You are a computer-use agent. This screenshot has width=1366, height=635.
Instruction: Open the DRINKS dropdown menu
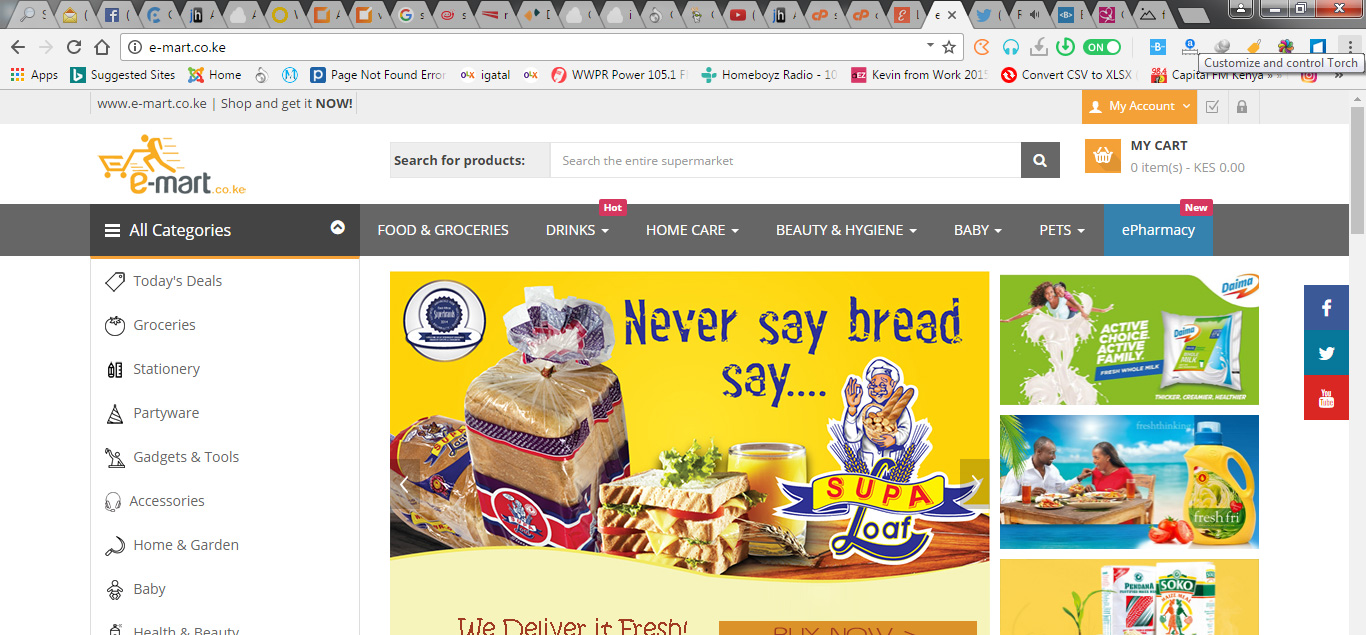tap(577, 230)
